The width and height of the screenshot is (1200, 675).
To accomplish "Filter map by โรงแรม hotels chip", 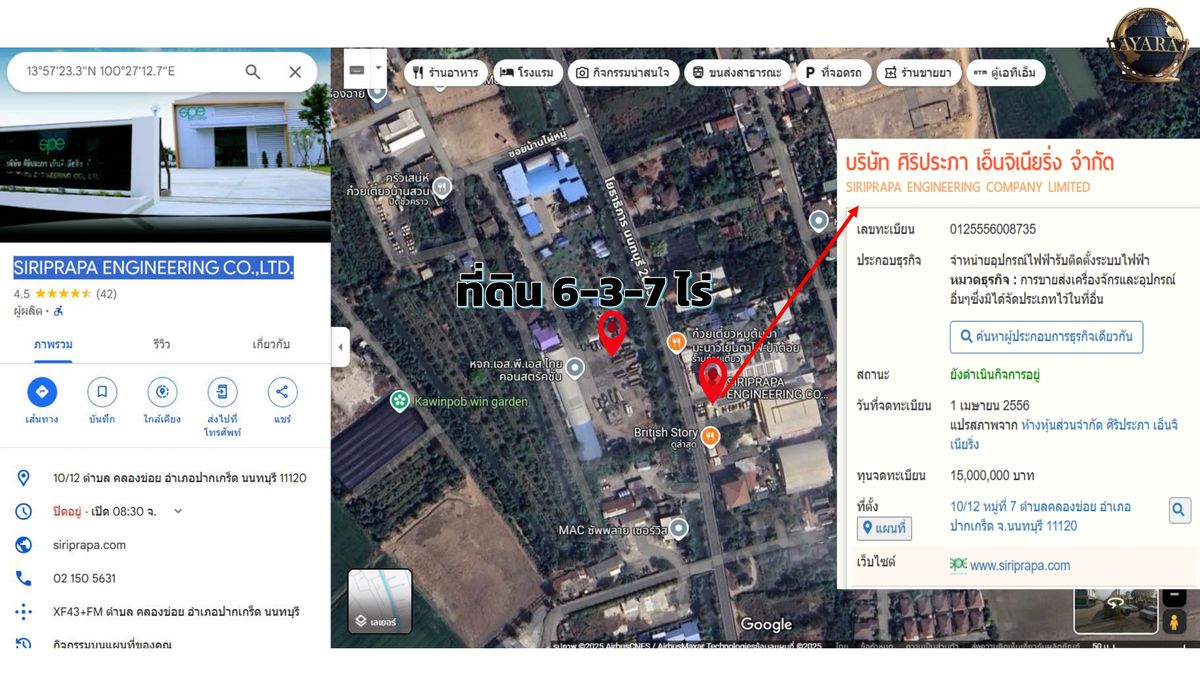I will pyautogui.click(x=528, y=72).
